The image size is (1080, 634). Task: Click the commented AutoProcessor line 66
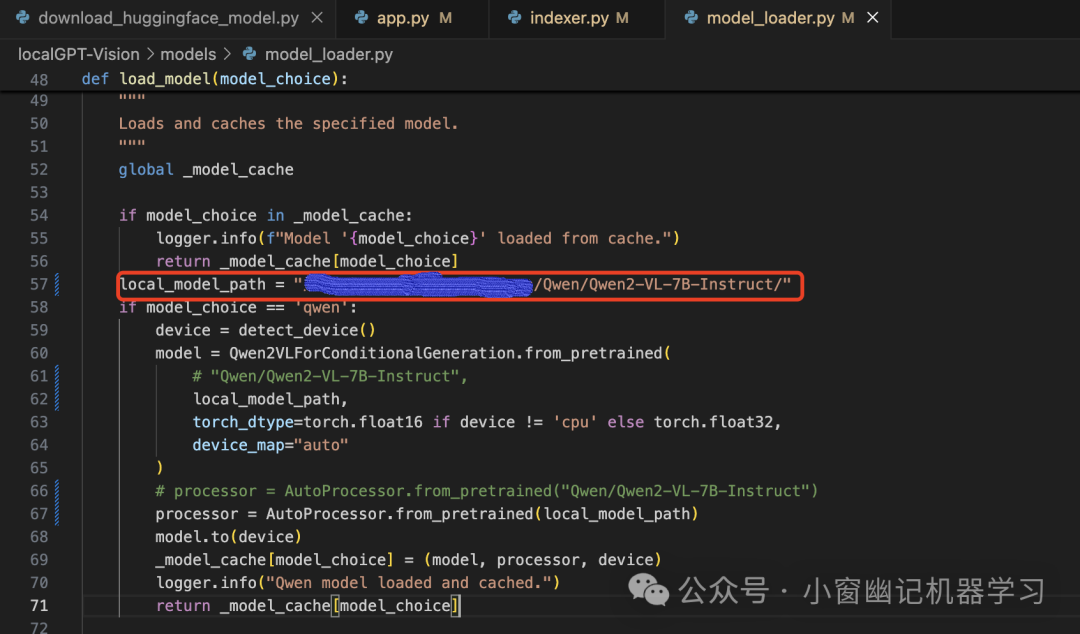[487, 491]
